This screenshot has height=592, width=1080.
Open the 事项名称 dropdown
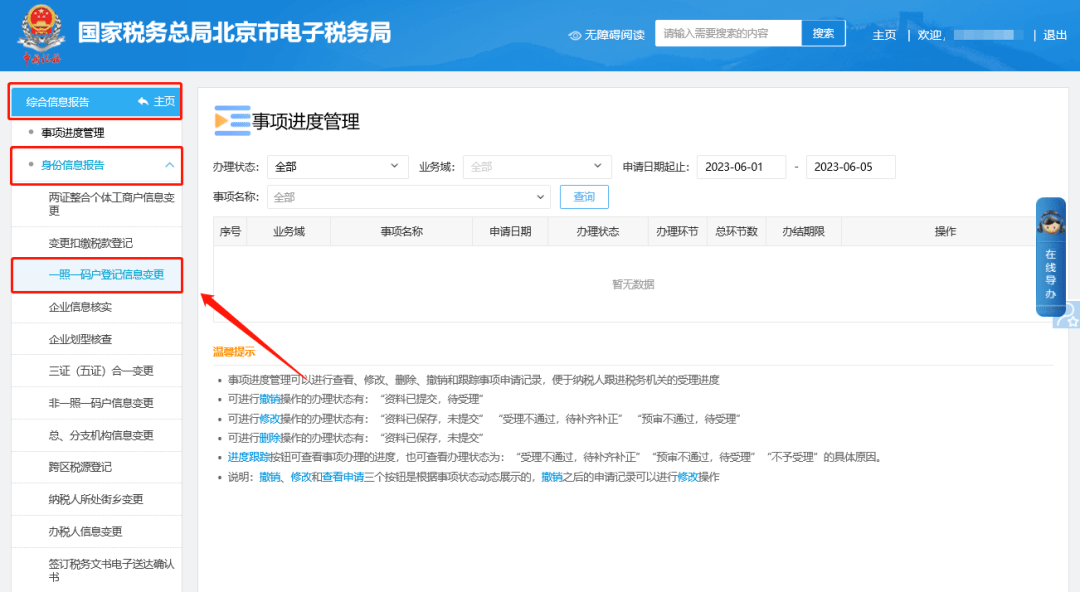[x=408, y=196]
